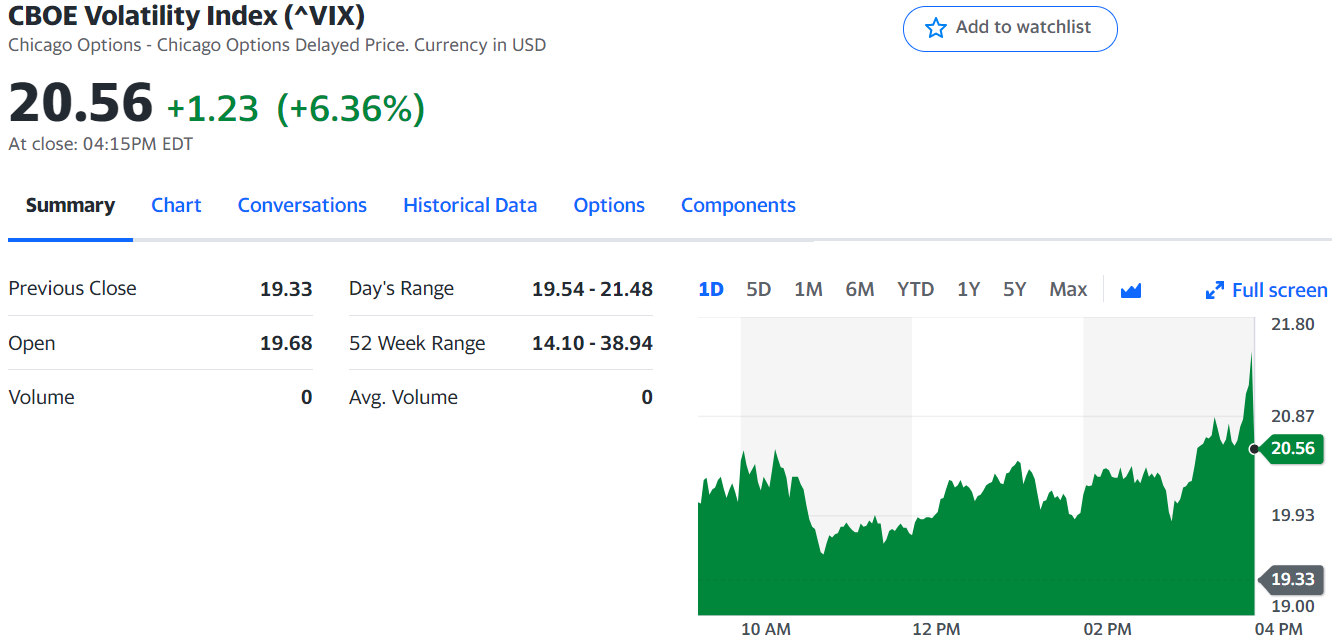Viewport: 1332px width, 643px height.
Task: Click the 52 Week Range label
Action: click(x=417, y=343)
